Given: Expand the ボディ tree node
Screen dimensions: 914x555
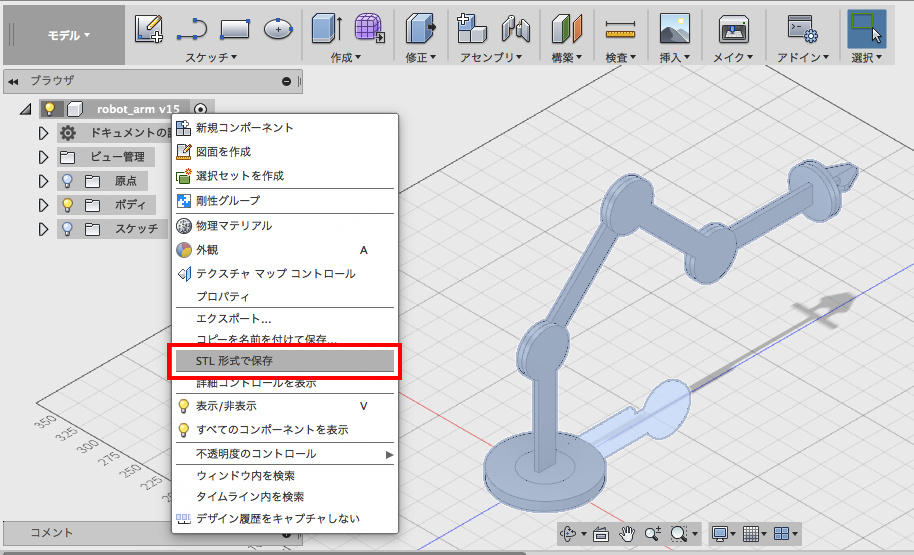Looking at the screenshot, I should tap(43, 205).
